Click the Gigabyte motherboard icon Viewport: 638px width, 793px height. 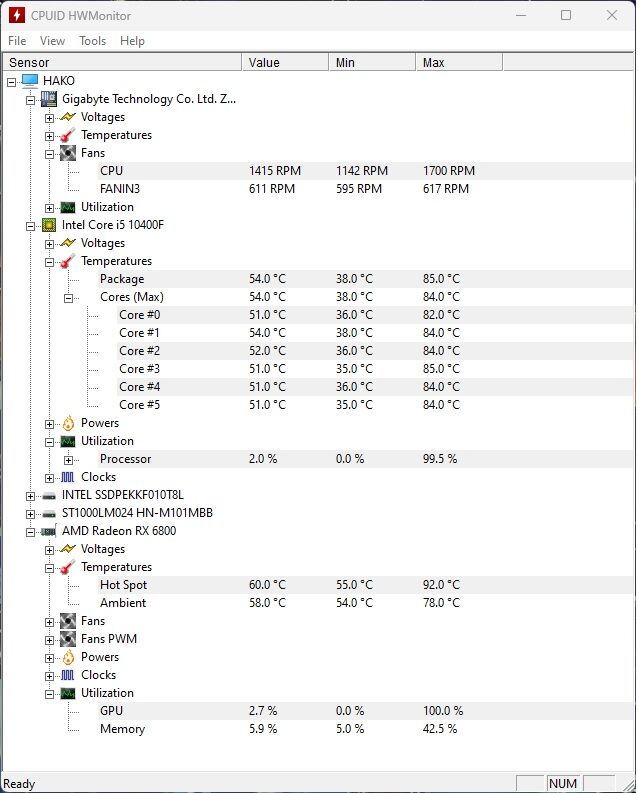point(49,99)
